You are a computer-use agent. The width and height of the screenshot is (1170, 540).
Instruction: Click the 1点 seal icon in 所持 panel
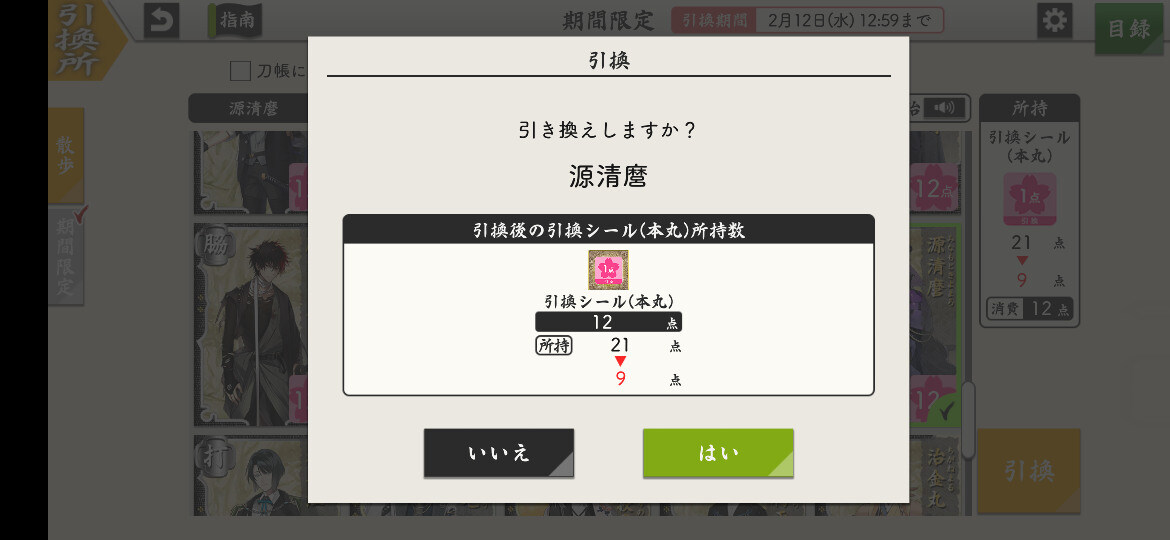click(x=1030, y=198)
